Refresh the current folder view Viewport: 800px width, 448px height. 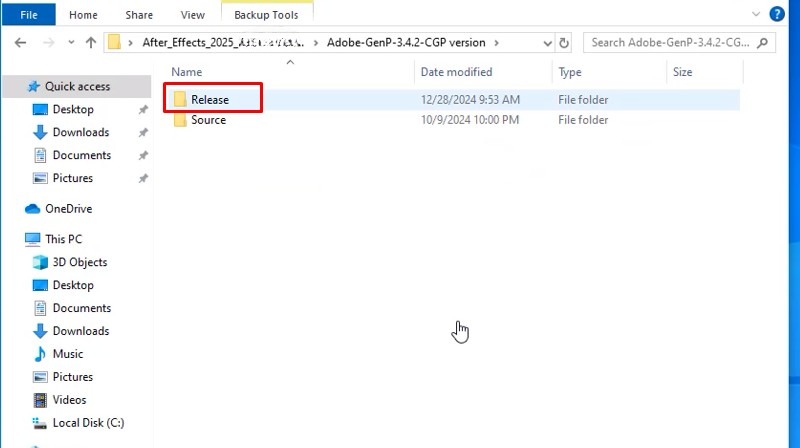tap(565, 43)
